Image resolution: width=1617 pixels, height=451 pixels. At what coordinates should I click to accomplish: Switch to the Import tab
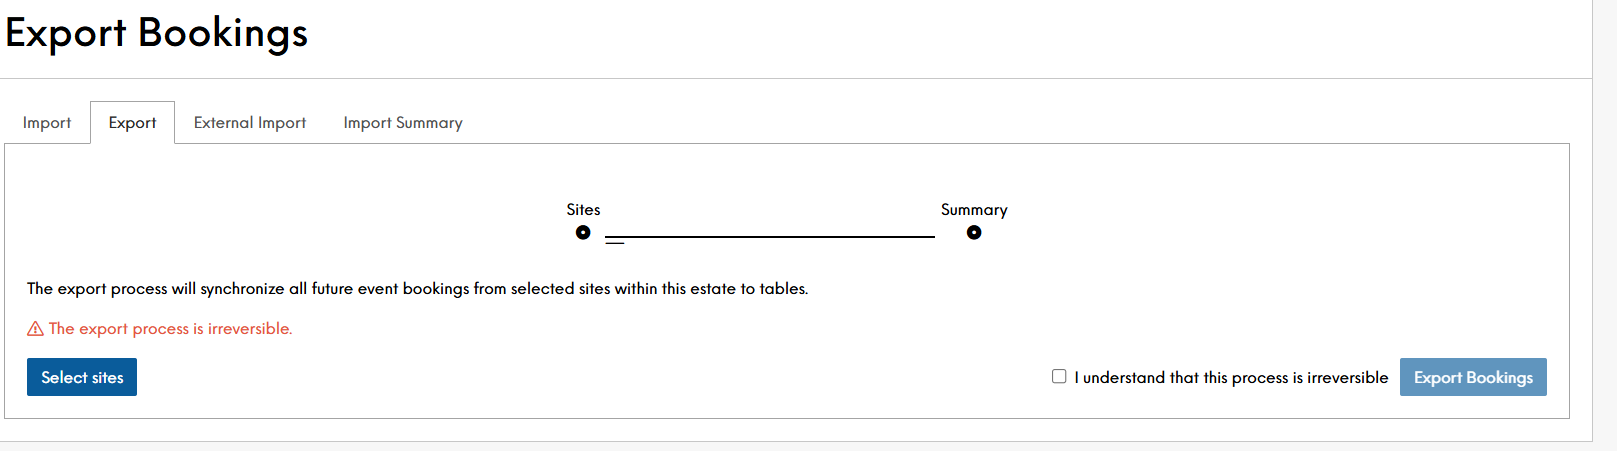47,123
